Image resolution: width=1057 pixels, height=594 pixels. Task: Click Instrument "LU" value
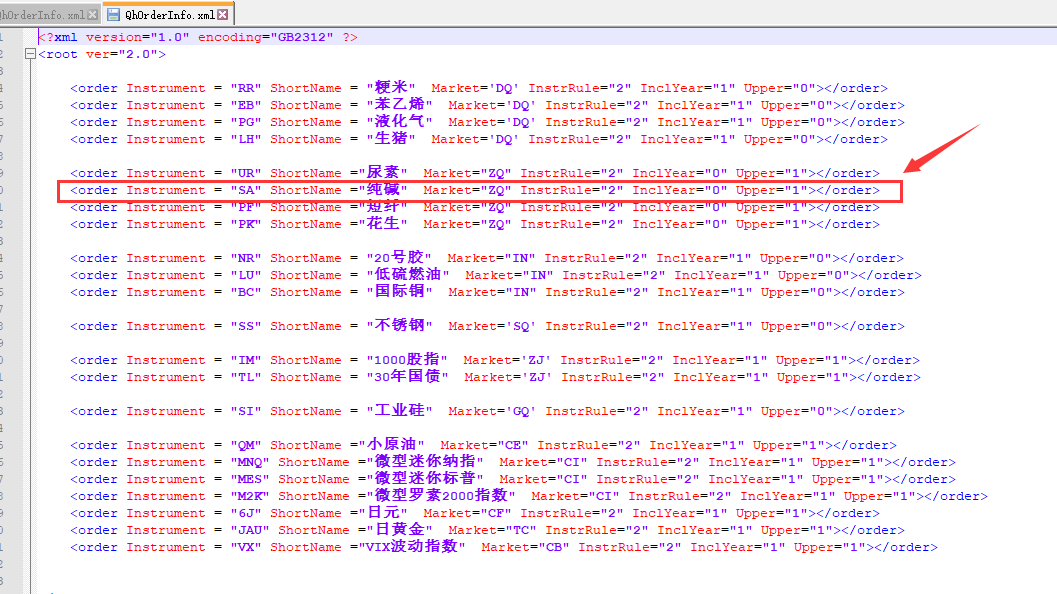click(245, 275)
